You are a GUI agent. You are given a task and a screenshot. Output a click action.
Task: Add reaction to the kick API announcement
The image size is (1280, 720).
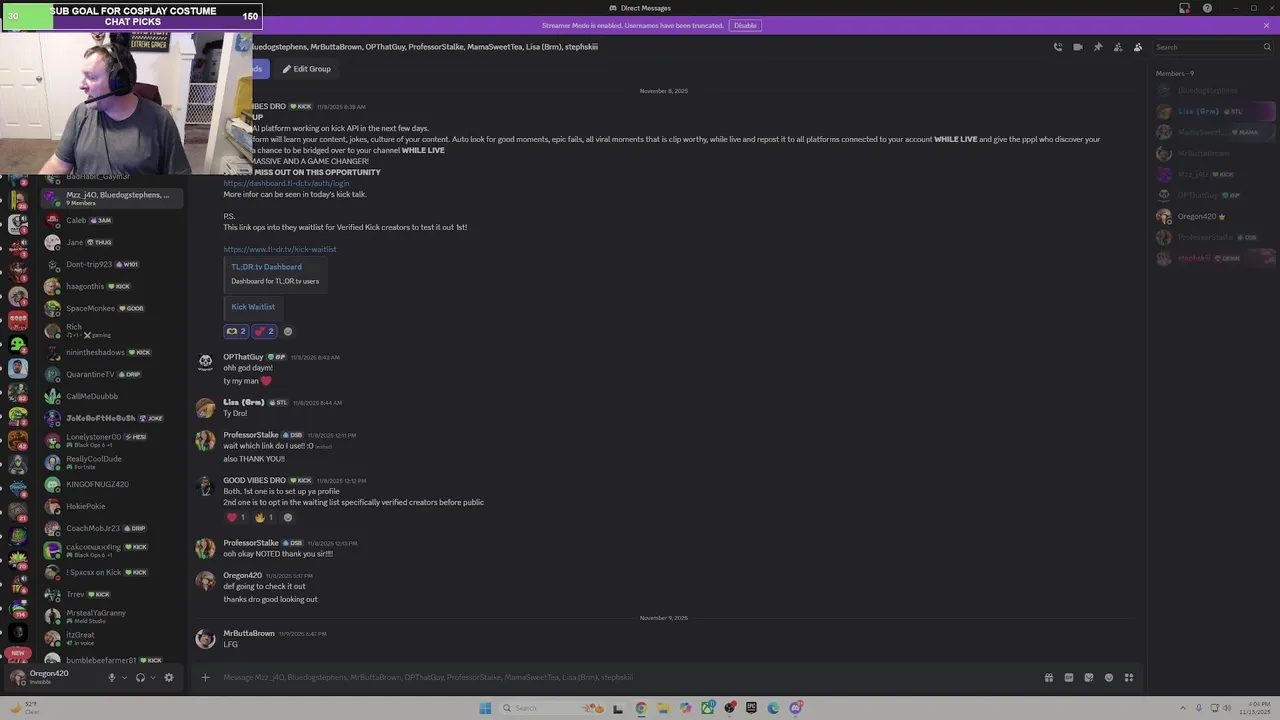click(288, 331)
